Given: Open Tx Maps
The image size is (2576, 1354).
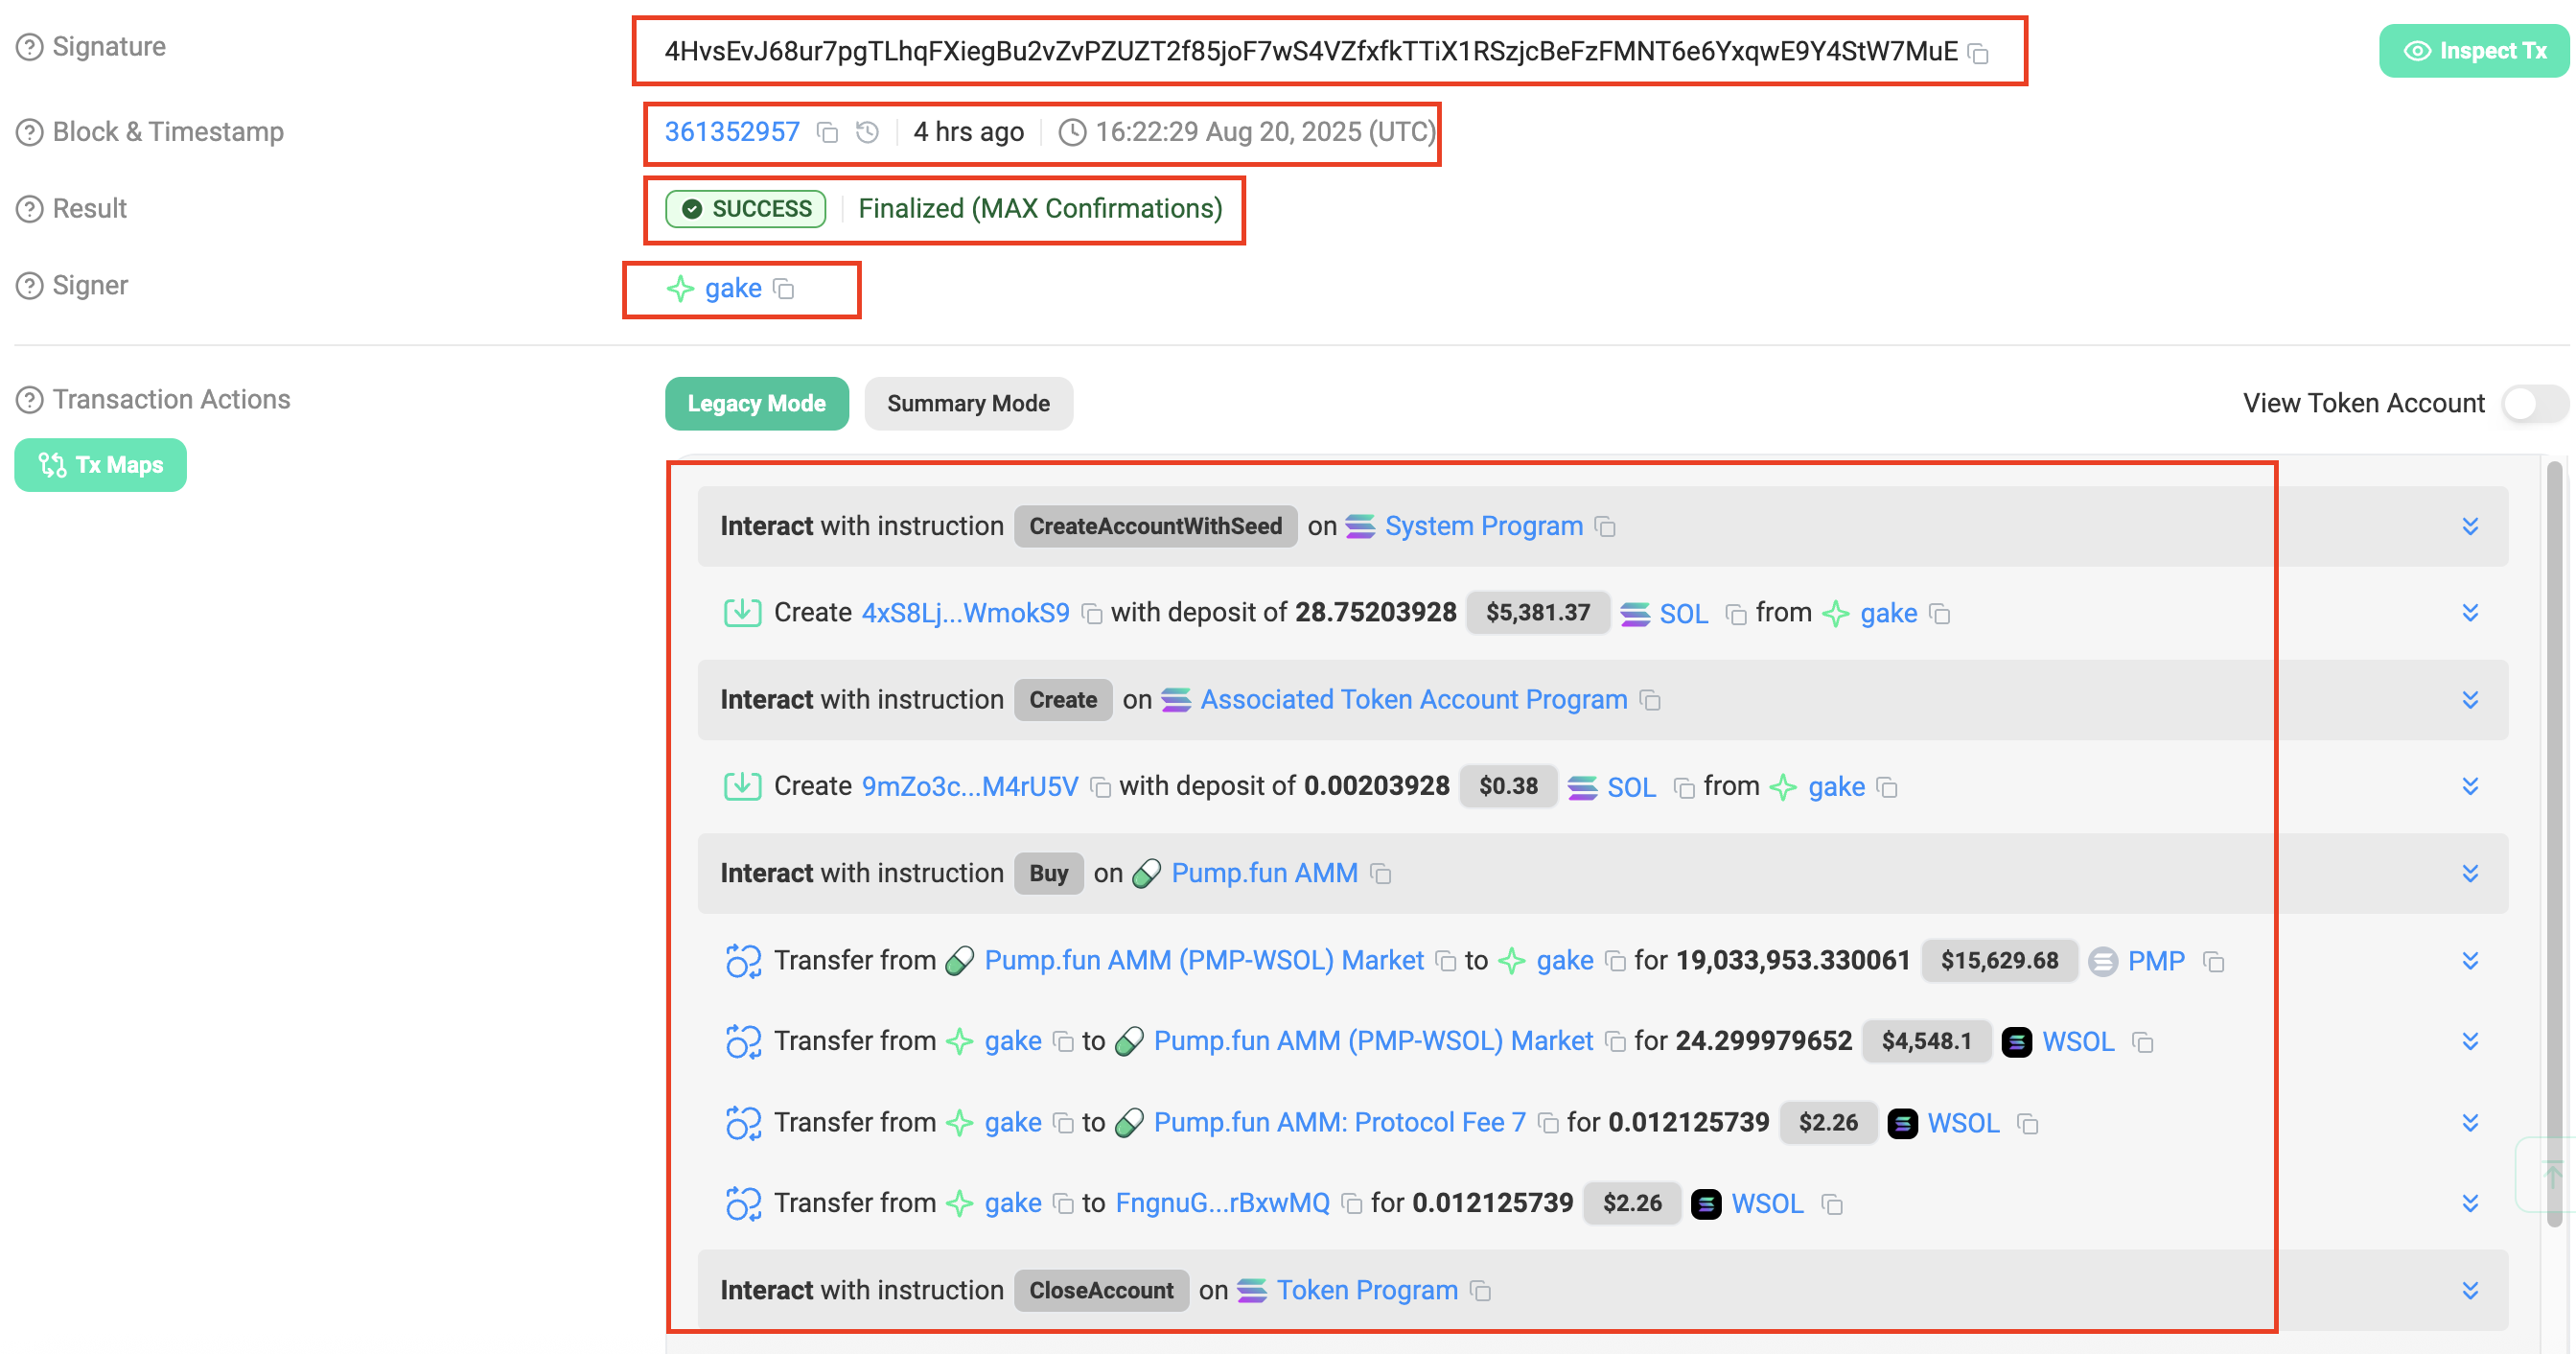Looking at the screenshot, I should (100, 465).
